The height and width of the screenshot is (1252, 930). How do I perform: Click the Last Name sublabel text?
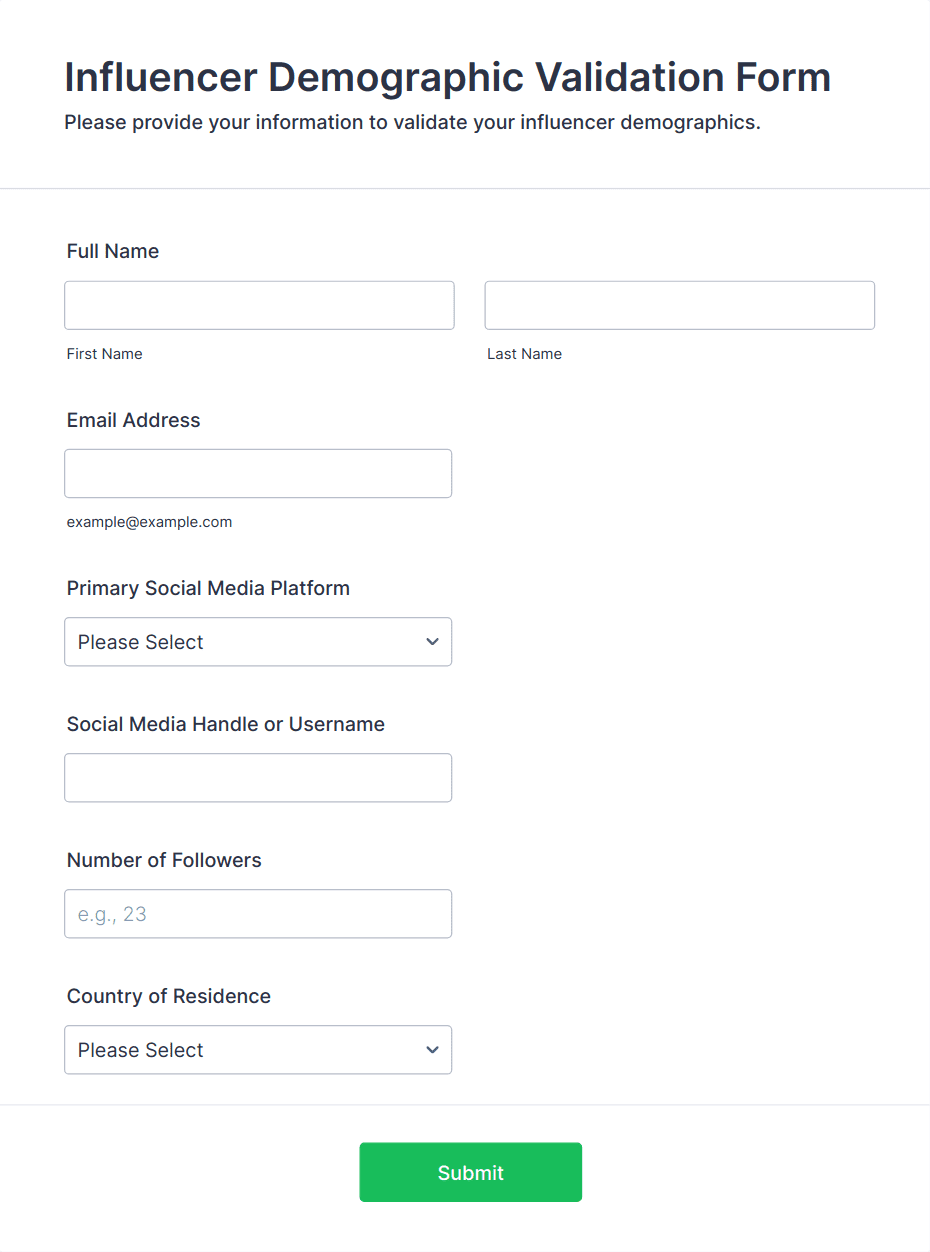[524, 354]
